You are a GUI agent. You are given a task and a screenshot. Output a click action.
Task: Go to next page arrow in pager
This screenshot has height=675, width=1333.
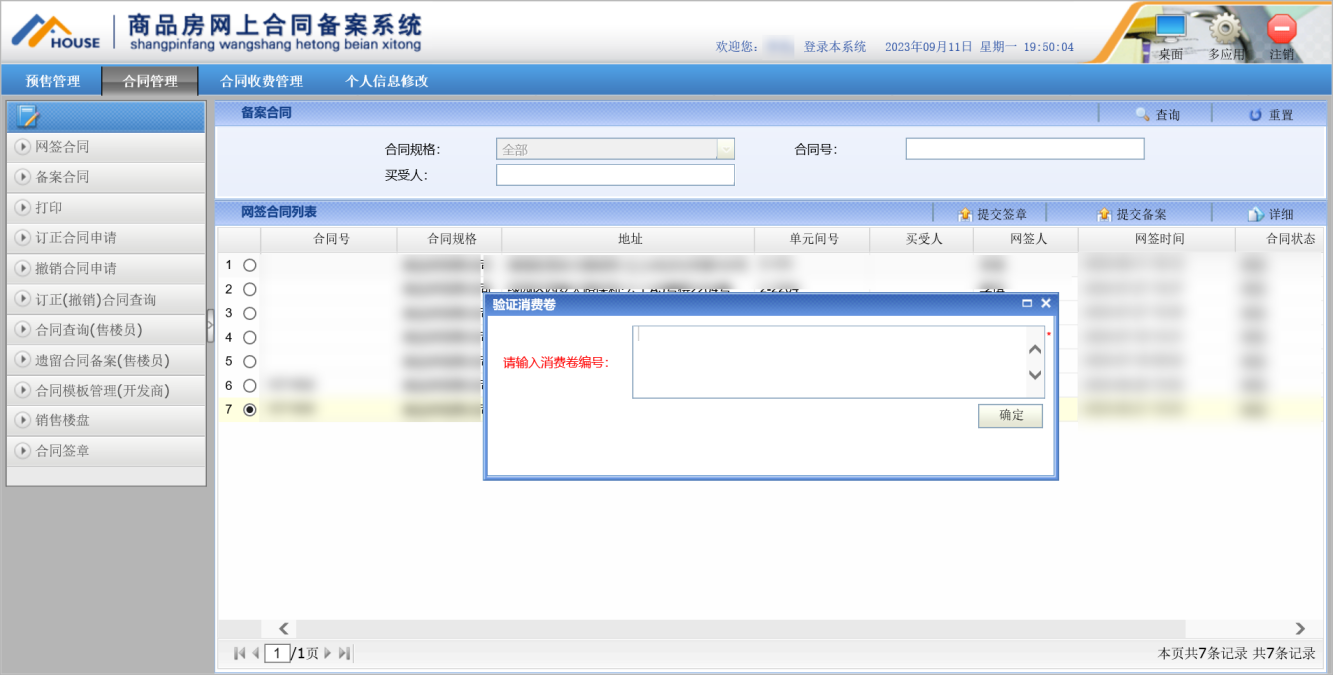click(x=327, y=653)
